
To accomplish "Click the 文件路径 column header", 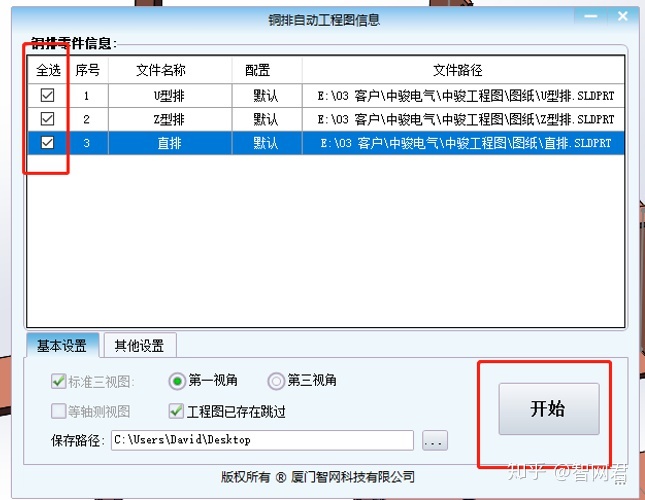I will click(463, 70).
